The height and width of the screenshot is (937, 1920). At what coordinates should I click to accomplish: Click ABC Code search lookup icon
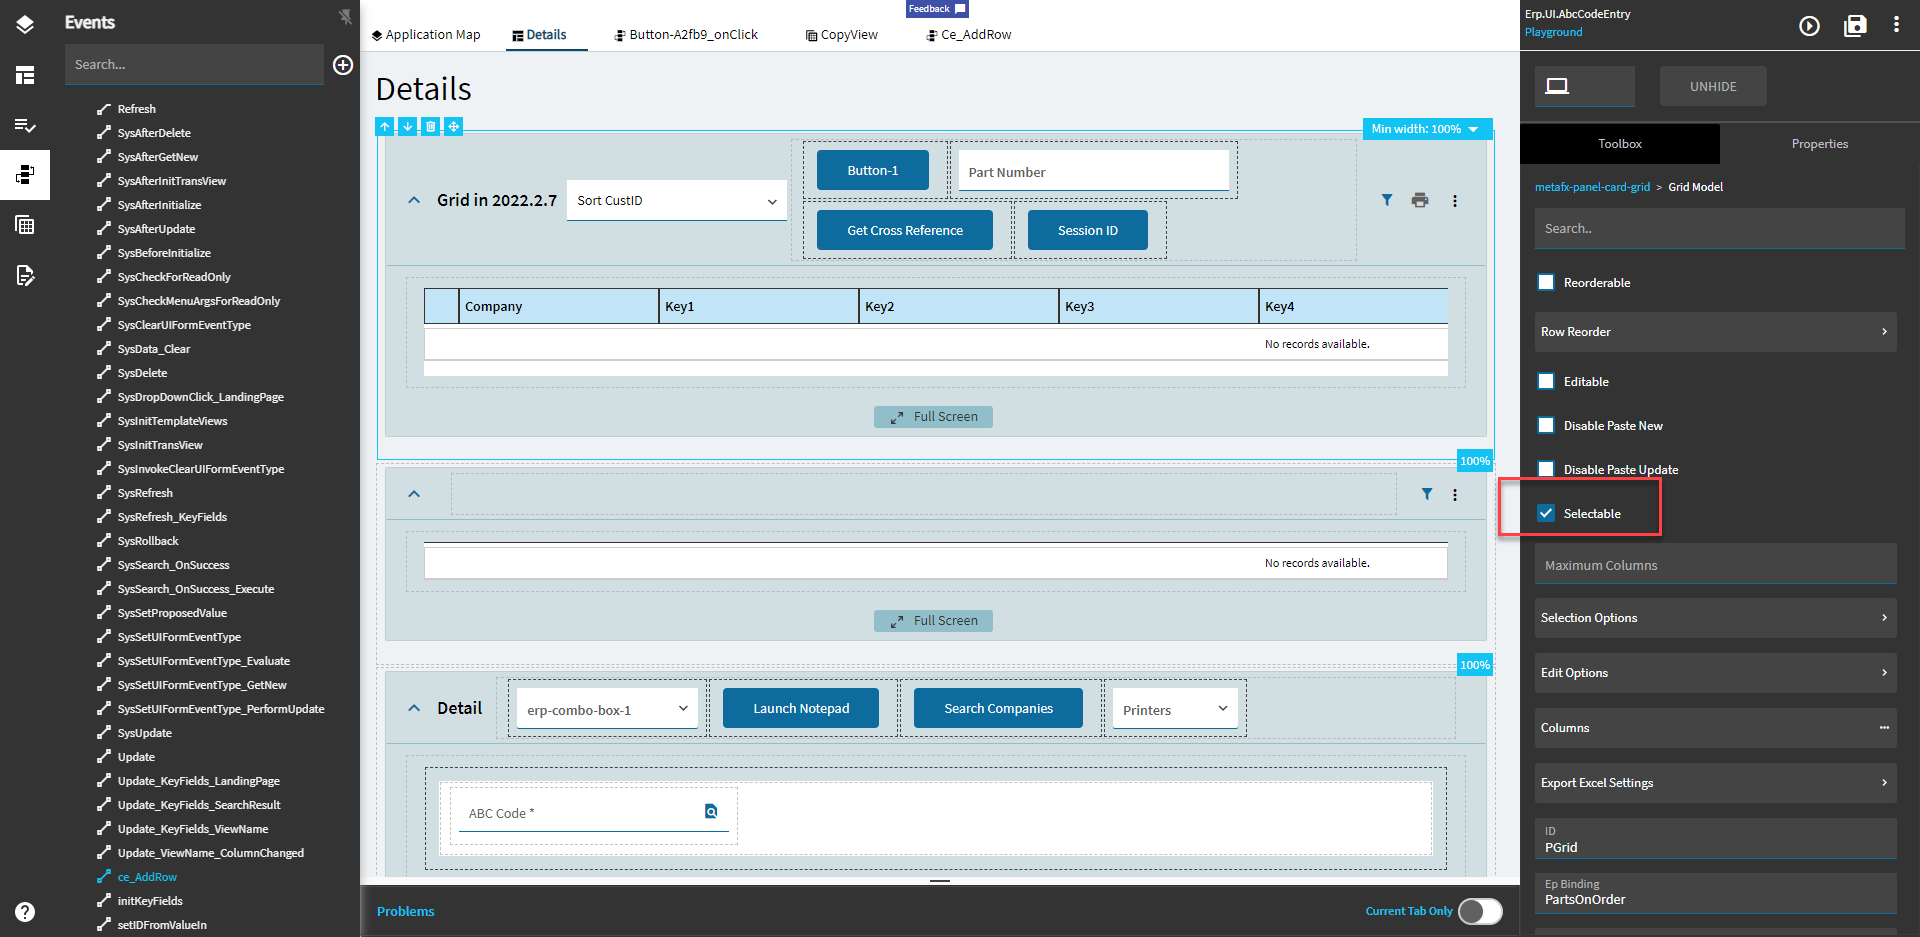[x=711, y=811]
